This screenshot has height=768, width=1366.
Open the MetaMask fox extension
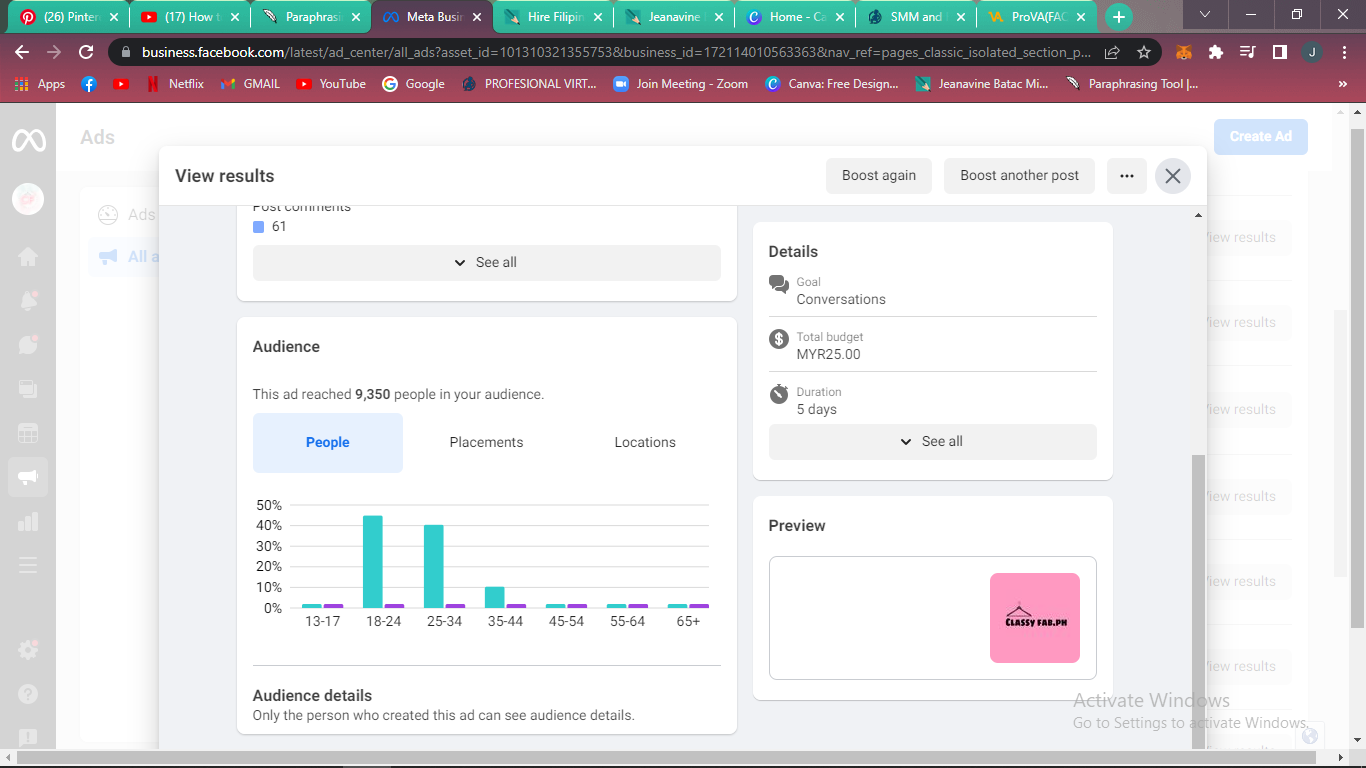coord(1184,52)
